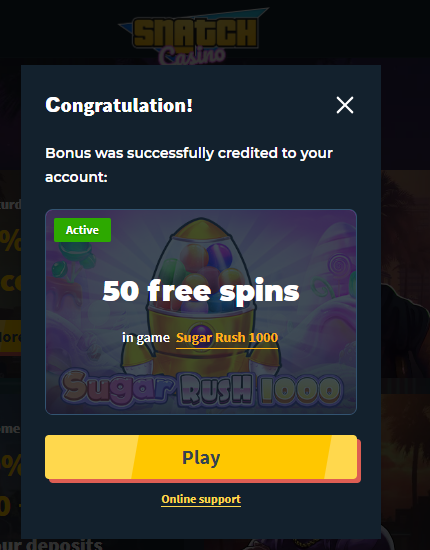Image resolution: width=430 pixels, height=550 pixels.
Task: Click the 'in game' label
Action: click(146, 337)
